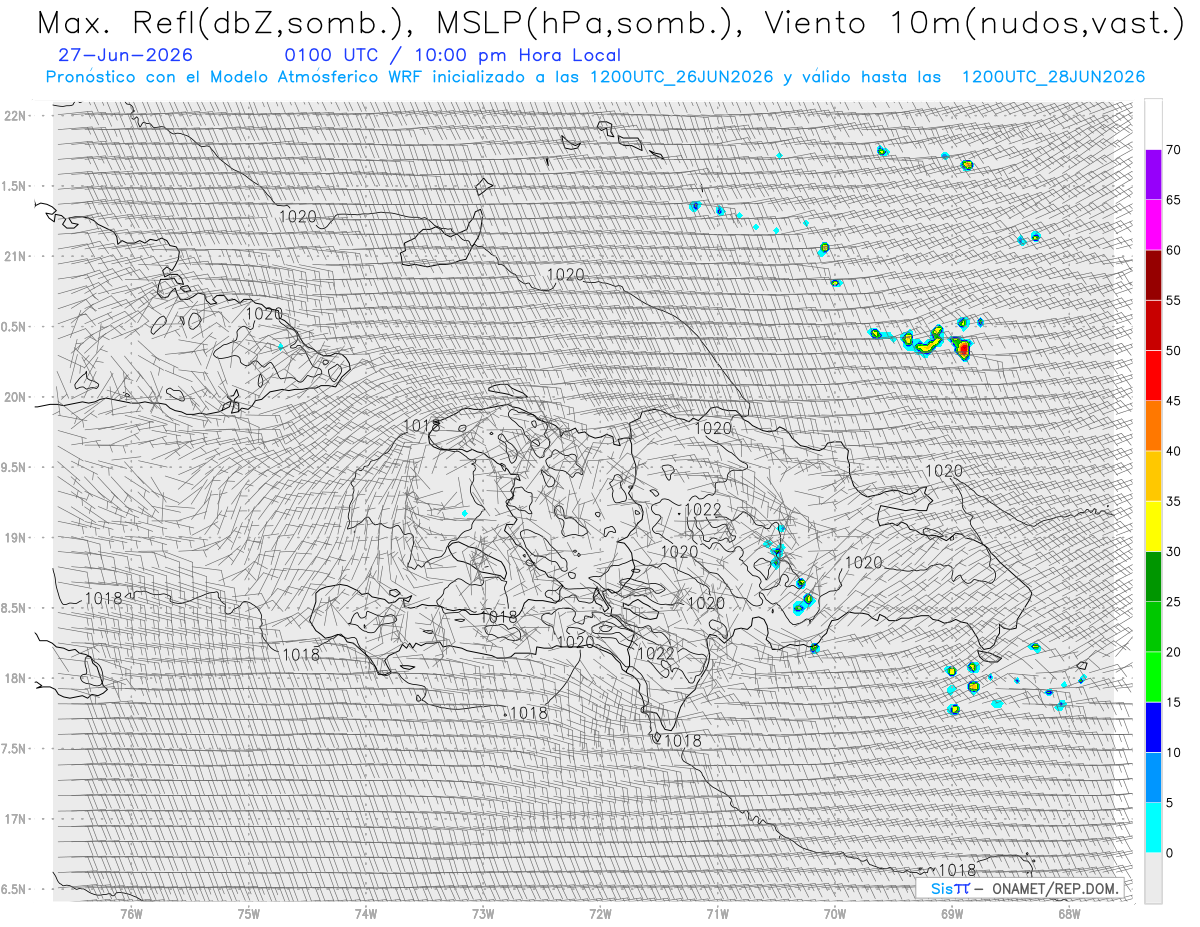Click the "21N" latitude label
The height and width of the screenshot is (927, 1200).
[x=16, y=256]
